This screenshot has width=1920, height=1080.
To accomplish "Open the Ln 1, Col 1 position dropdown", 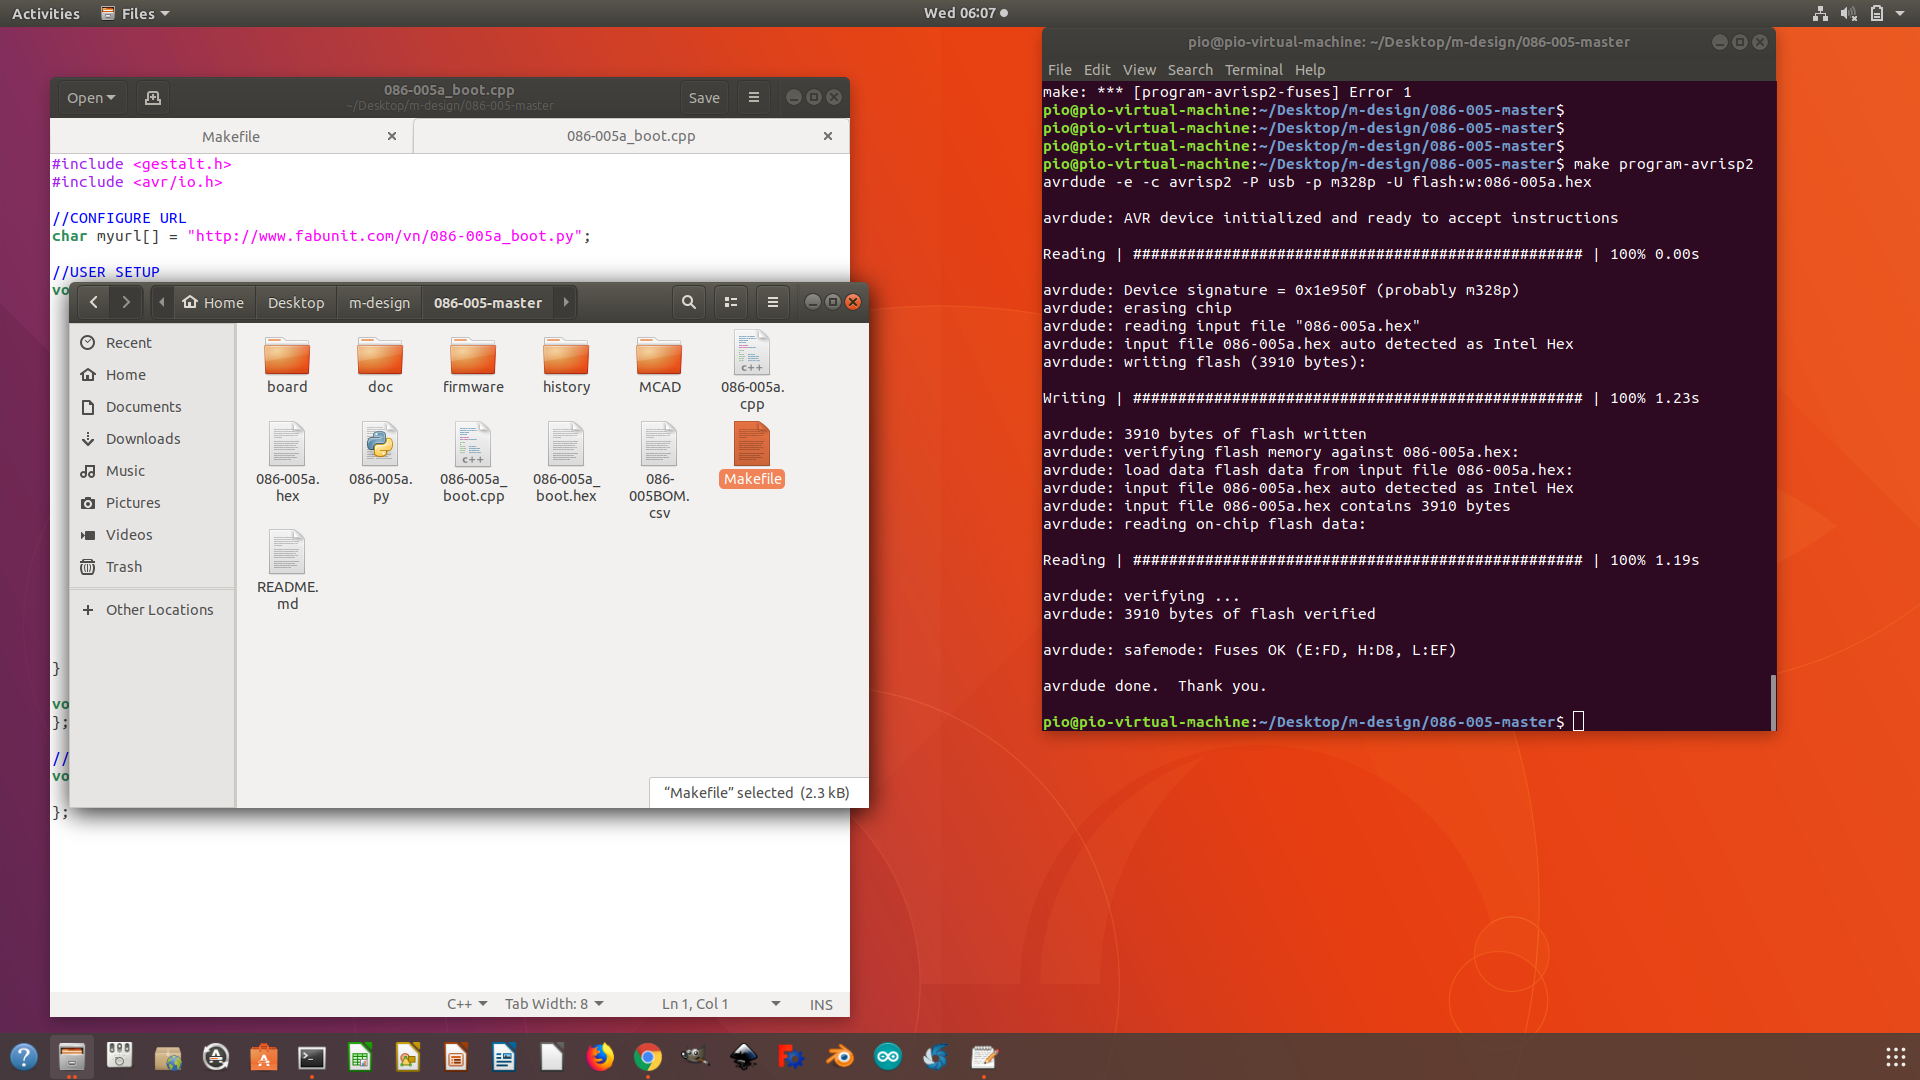I will (721, 1004).
